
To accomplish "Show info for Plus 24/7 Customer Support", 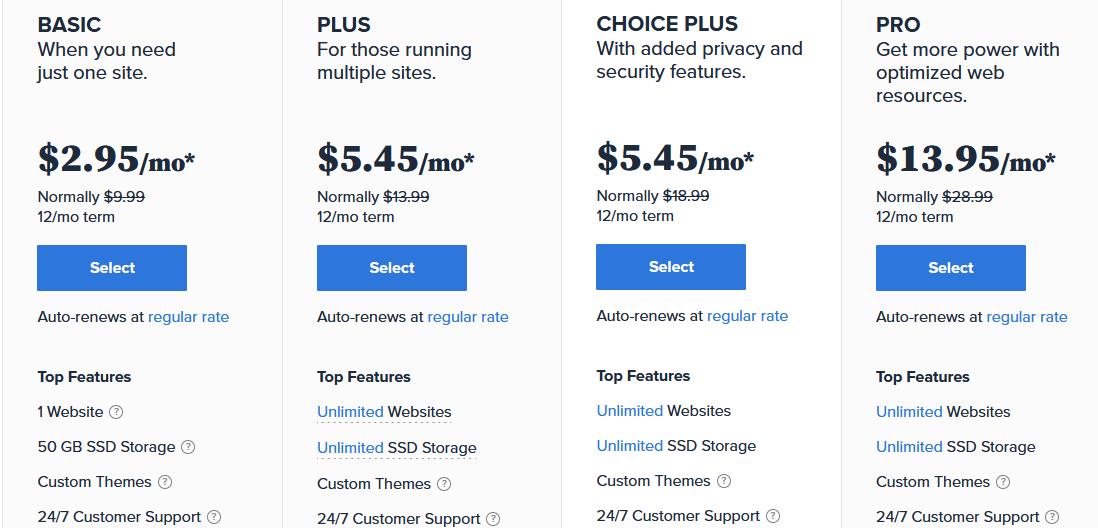I will pos(494,519).
